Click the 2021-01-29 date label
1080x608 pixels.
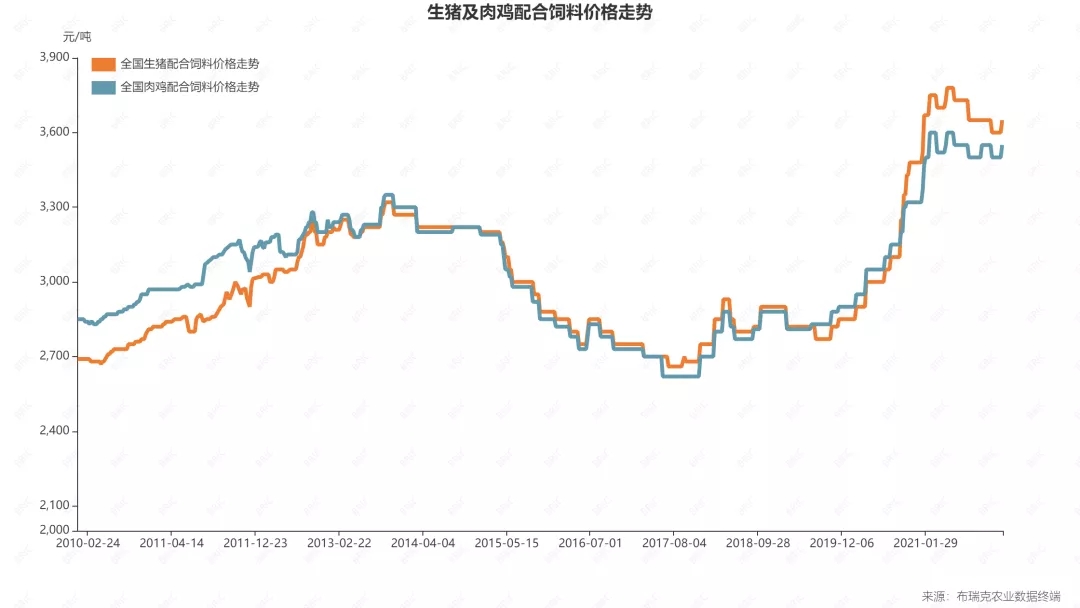click(926, 543)
